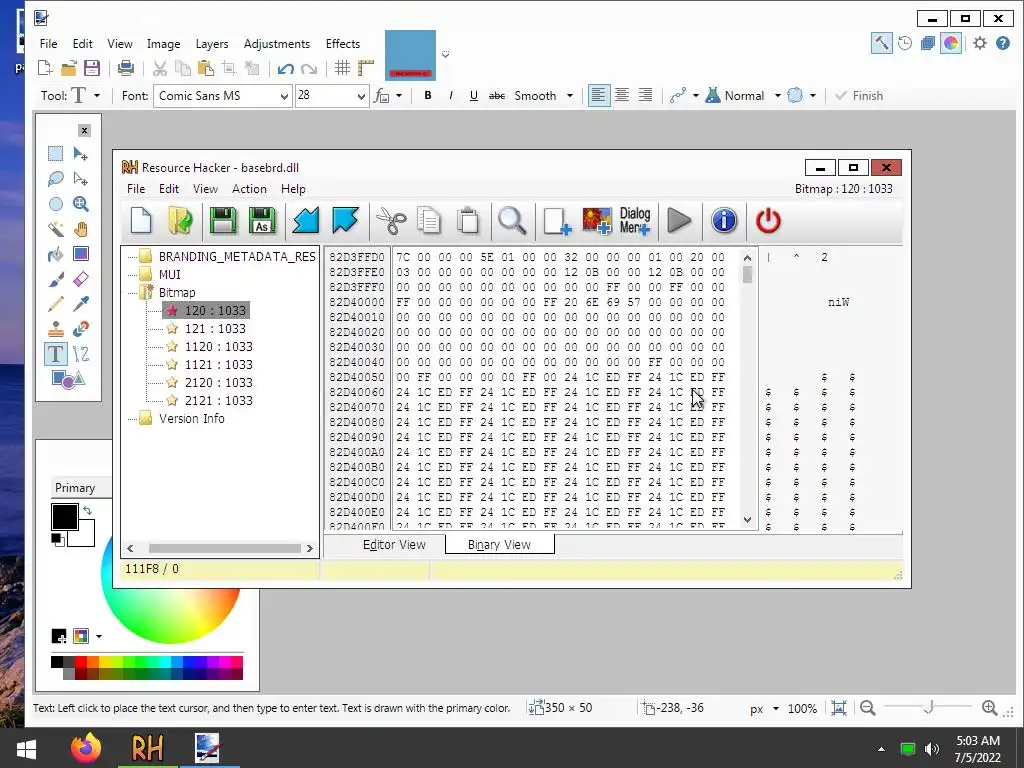The width and height of the screenshot is (1024, 768).
Task: Select the Magic Wand tool
Action: pyautogui.click(x=56, y=229)
